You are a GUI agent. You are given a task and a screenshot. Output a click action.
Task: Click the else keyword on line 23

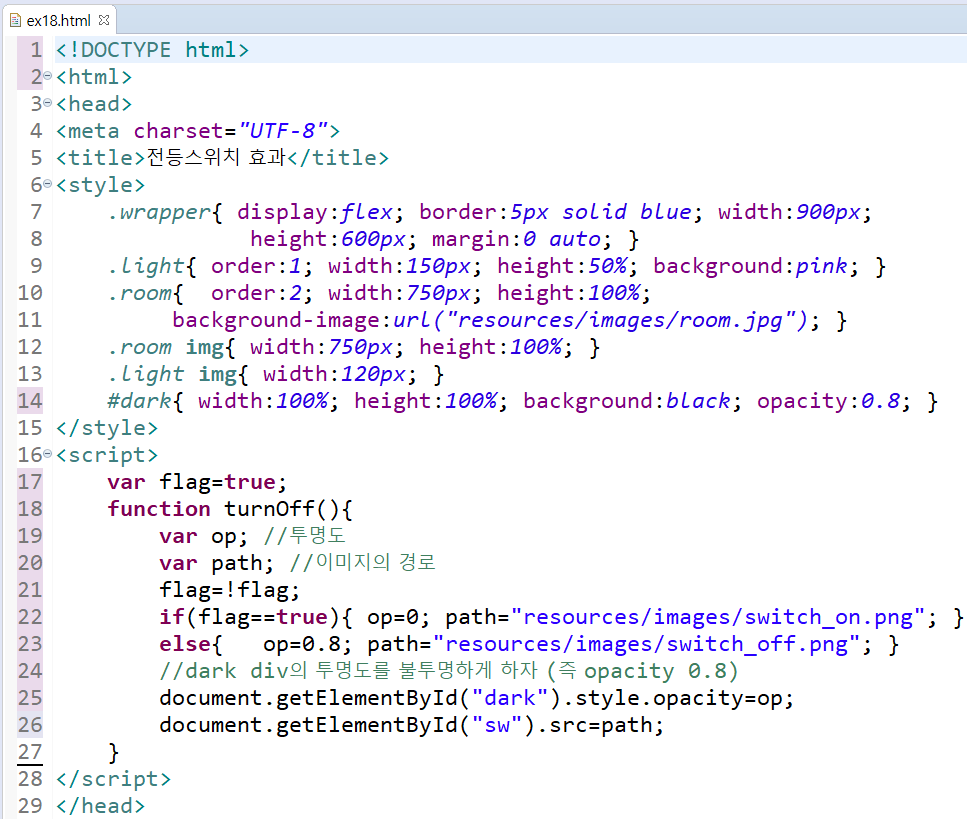pos(185,644)
